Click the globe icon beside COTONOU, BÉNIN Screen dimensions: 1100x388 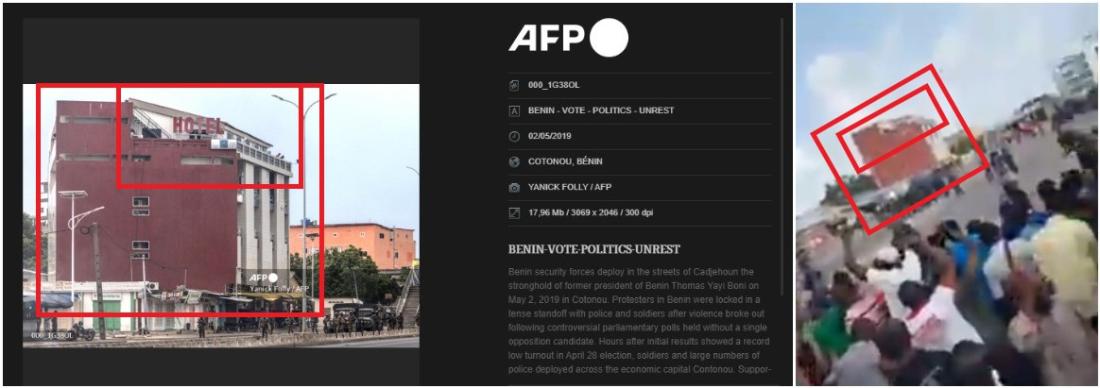[x=514, y=162]
